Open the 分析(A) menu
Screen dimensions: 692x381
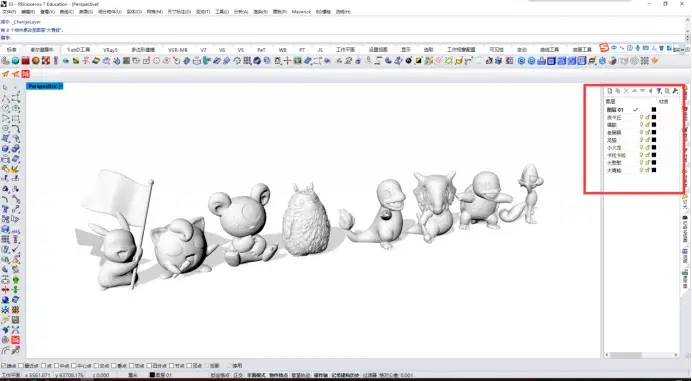coord(241,12)
